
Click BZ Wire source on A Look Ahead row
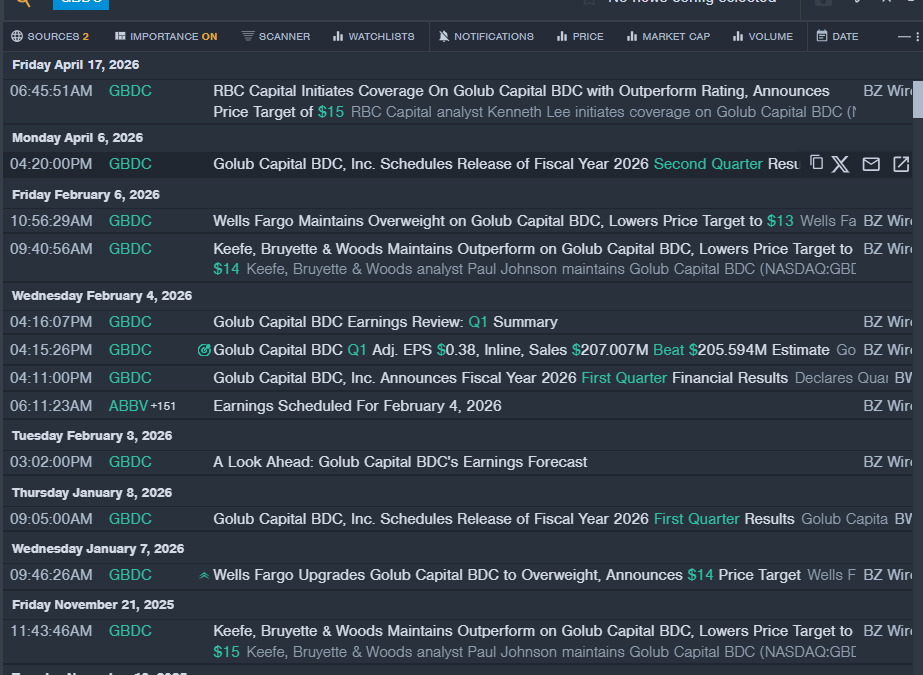(888, 462)
